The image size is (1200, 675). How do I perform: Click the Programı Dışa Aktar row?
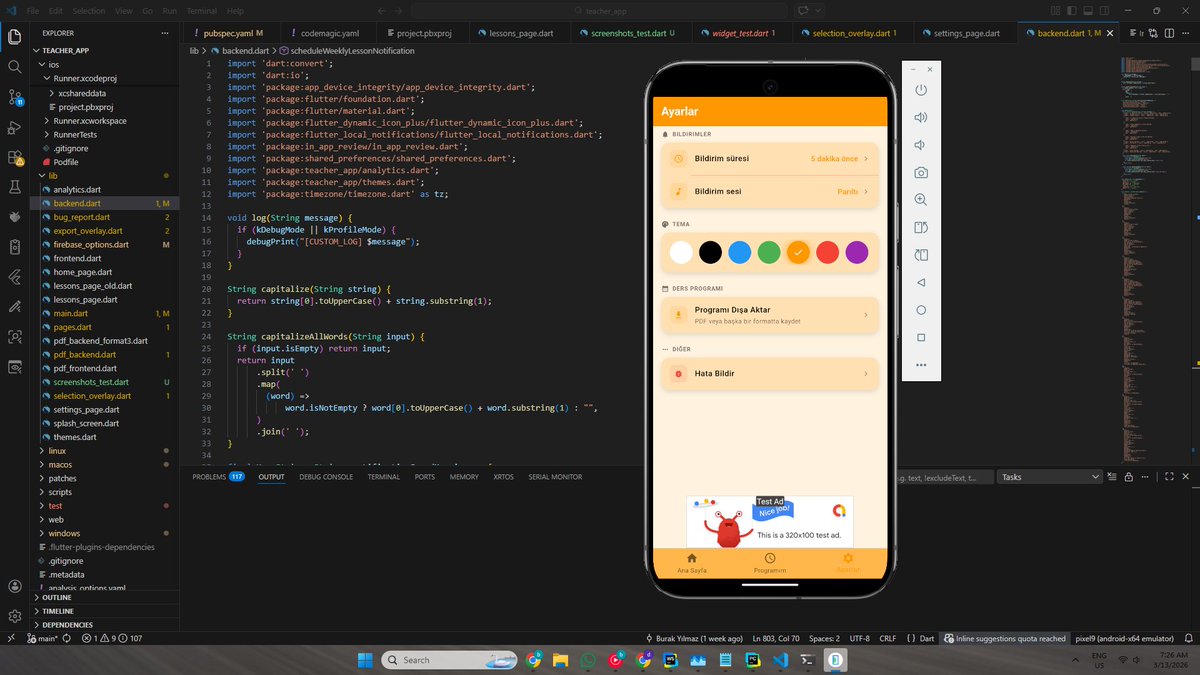coord(770,315)
